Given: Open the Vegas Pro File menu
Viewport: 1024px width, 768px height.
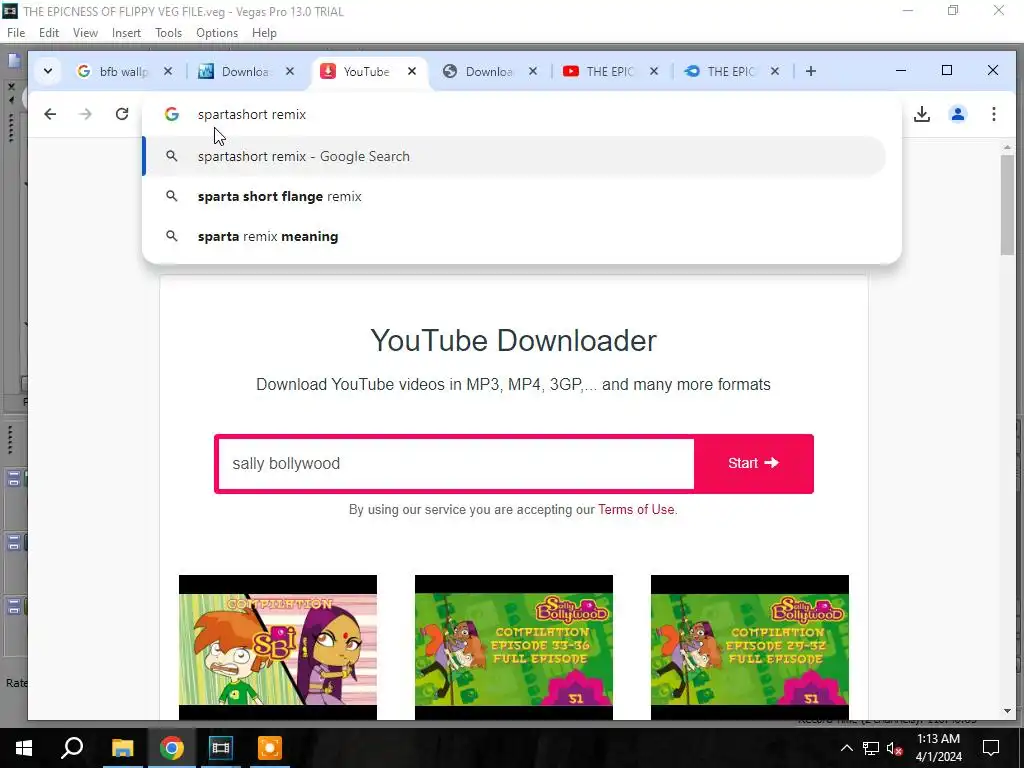Looking at the screenshot, I should pos(16,33).
